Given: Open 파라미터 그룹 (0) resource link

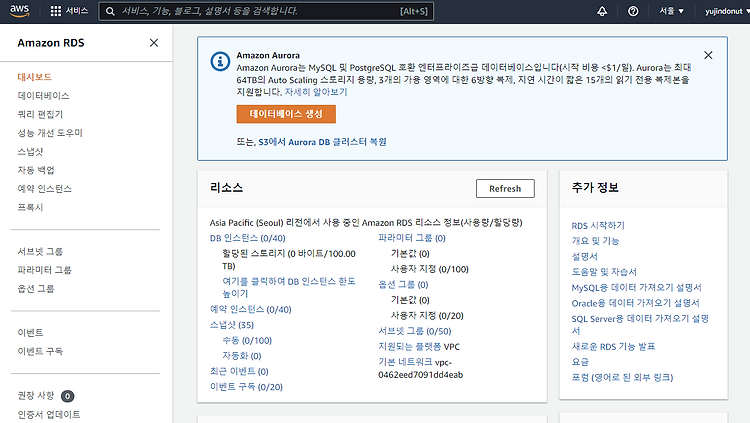Looking at the screenshot, I should tap(412, 238).
